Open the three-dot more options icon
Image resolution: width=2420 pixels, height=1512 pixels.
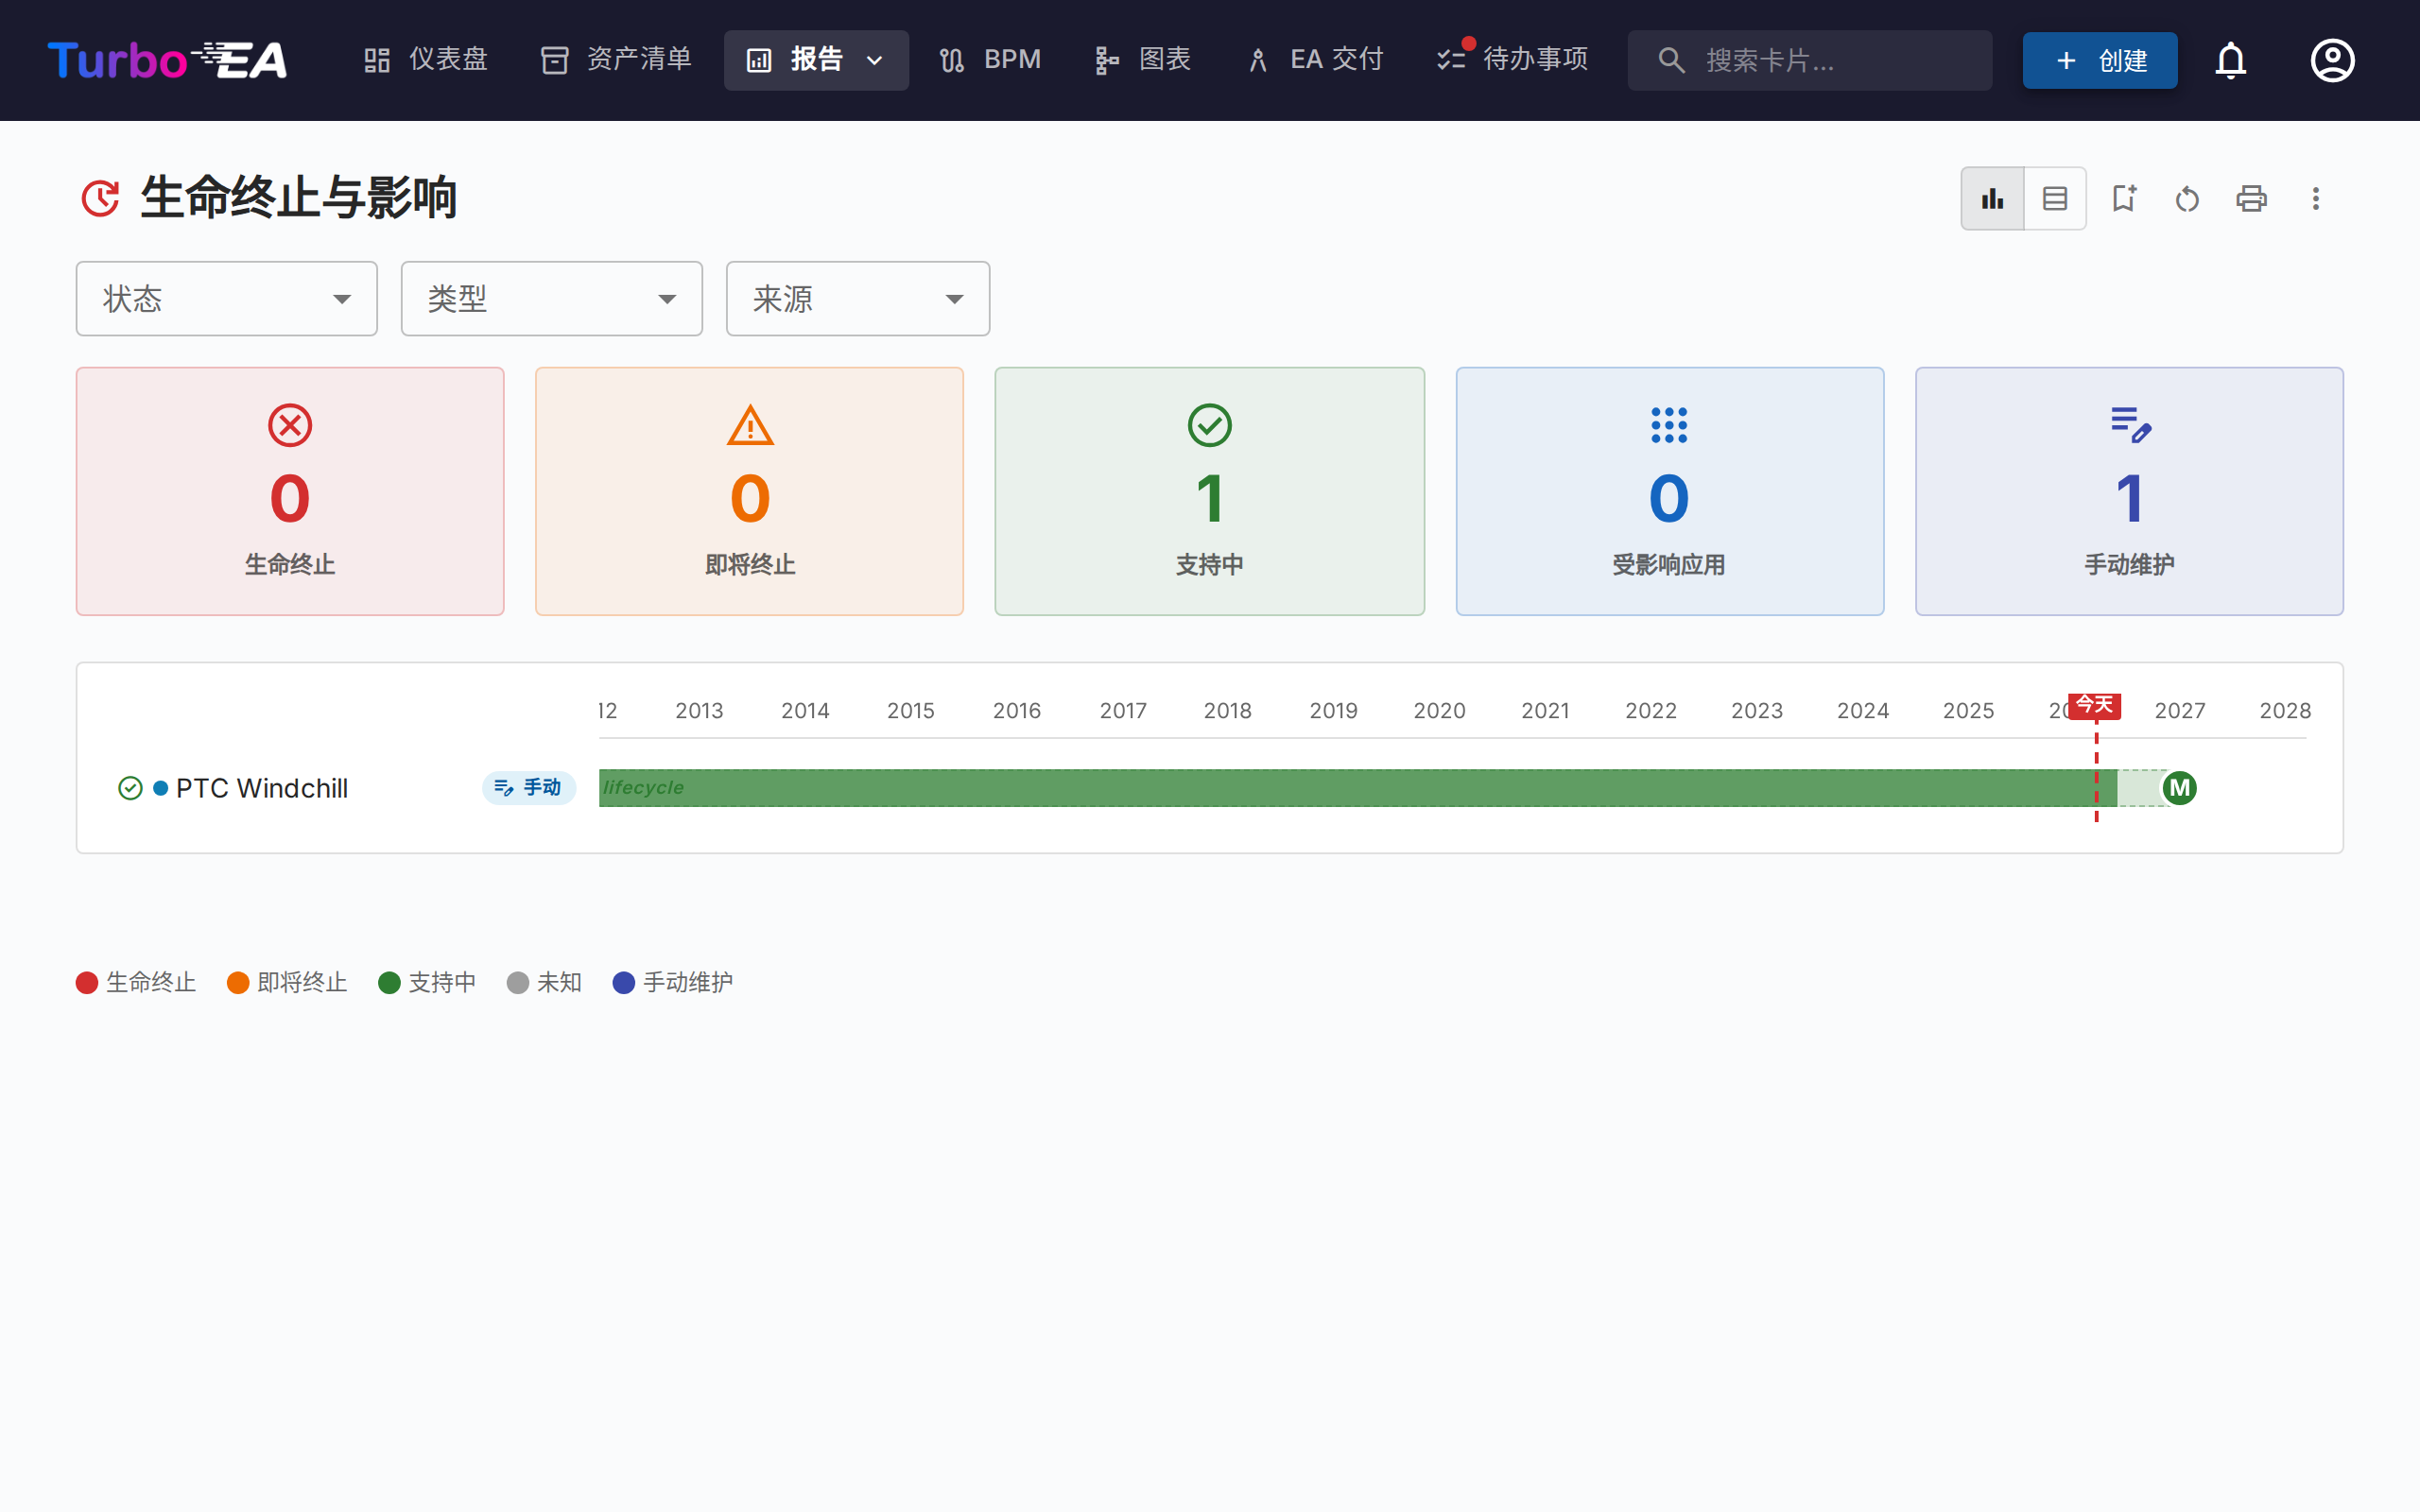click(x=2315, y=198)
